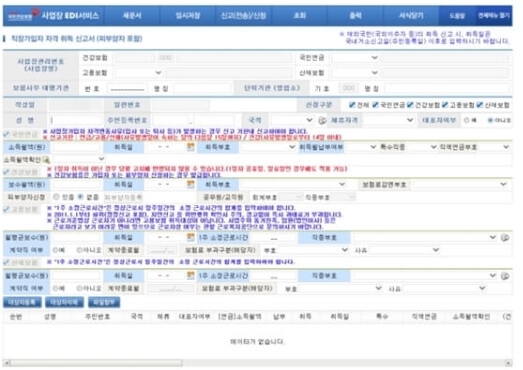Open the 취득부호 dropdown in the 건강보험 section
Screen dimensions: 523x370
293,184
